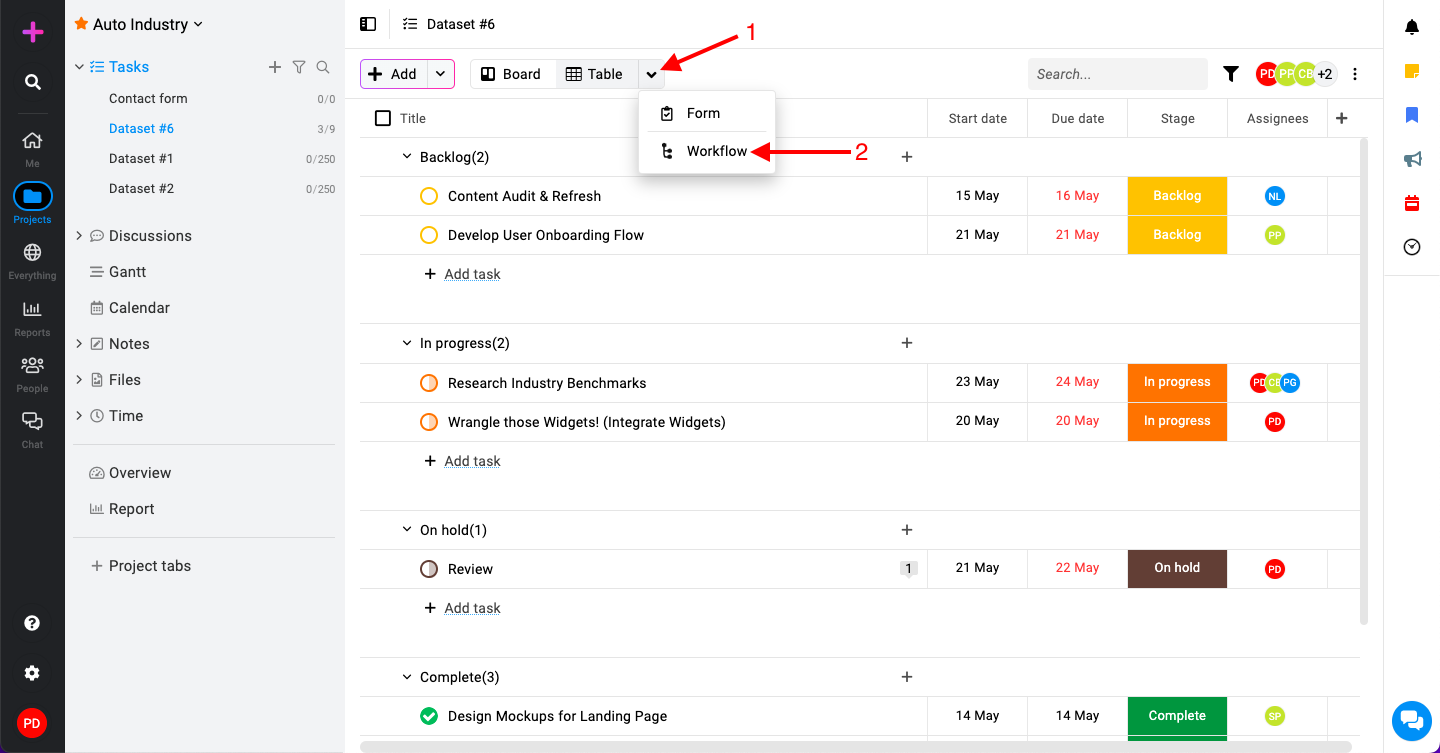Click the yellow Backlog stage of Content Audit
Viewport: 1440px width, 753px height.
tap(1177, 196)
